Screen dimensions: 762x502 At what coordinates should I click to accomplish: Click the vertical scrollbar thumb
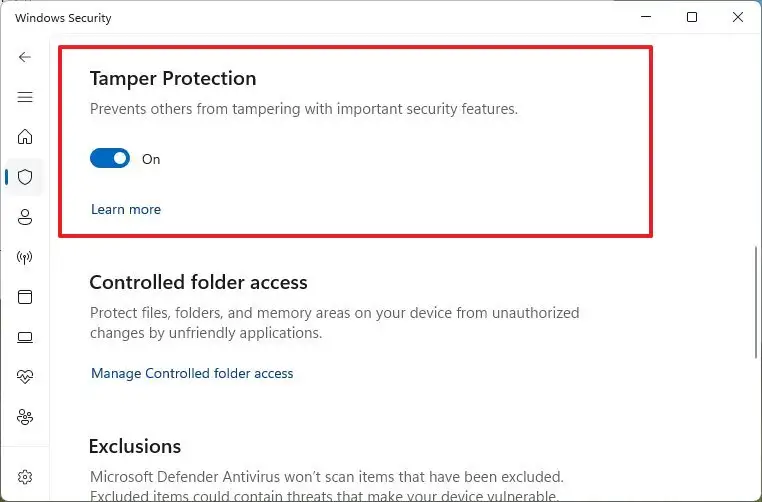click(755, 300)
